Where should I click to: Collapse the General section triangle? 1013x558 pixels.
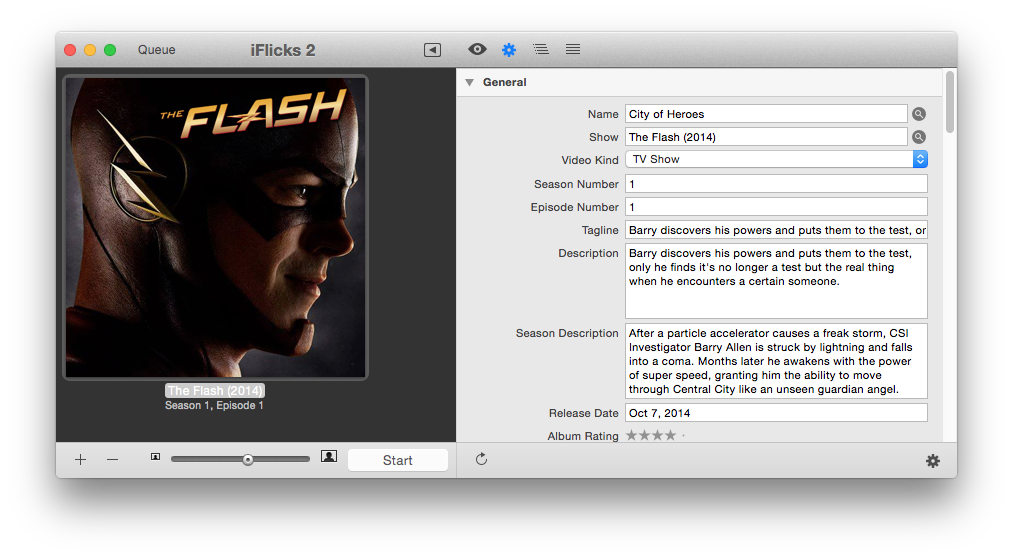[x=470, y=82]
